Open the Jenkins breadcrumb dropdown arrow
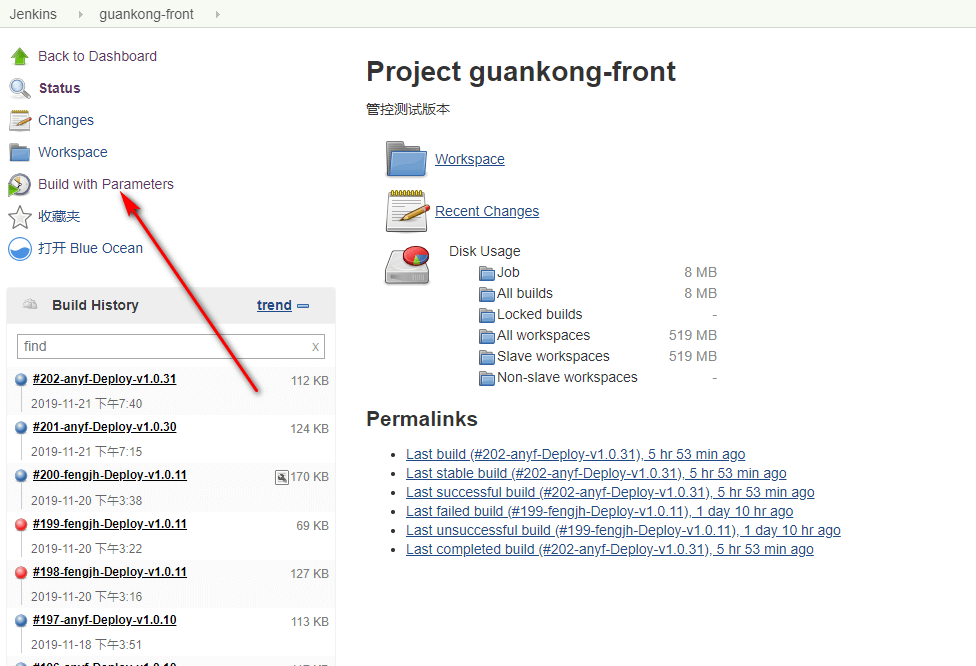The width and height of the screenshot is (976, 666). (x=80, y=14)
